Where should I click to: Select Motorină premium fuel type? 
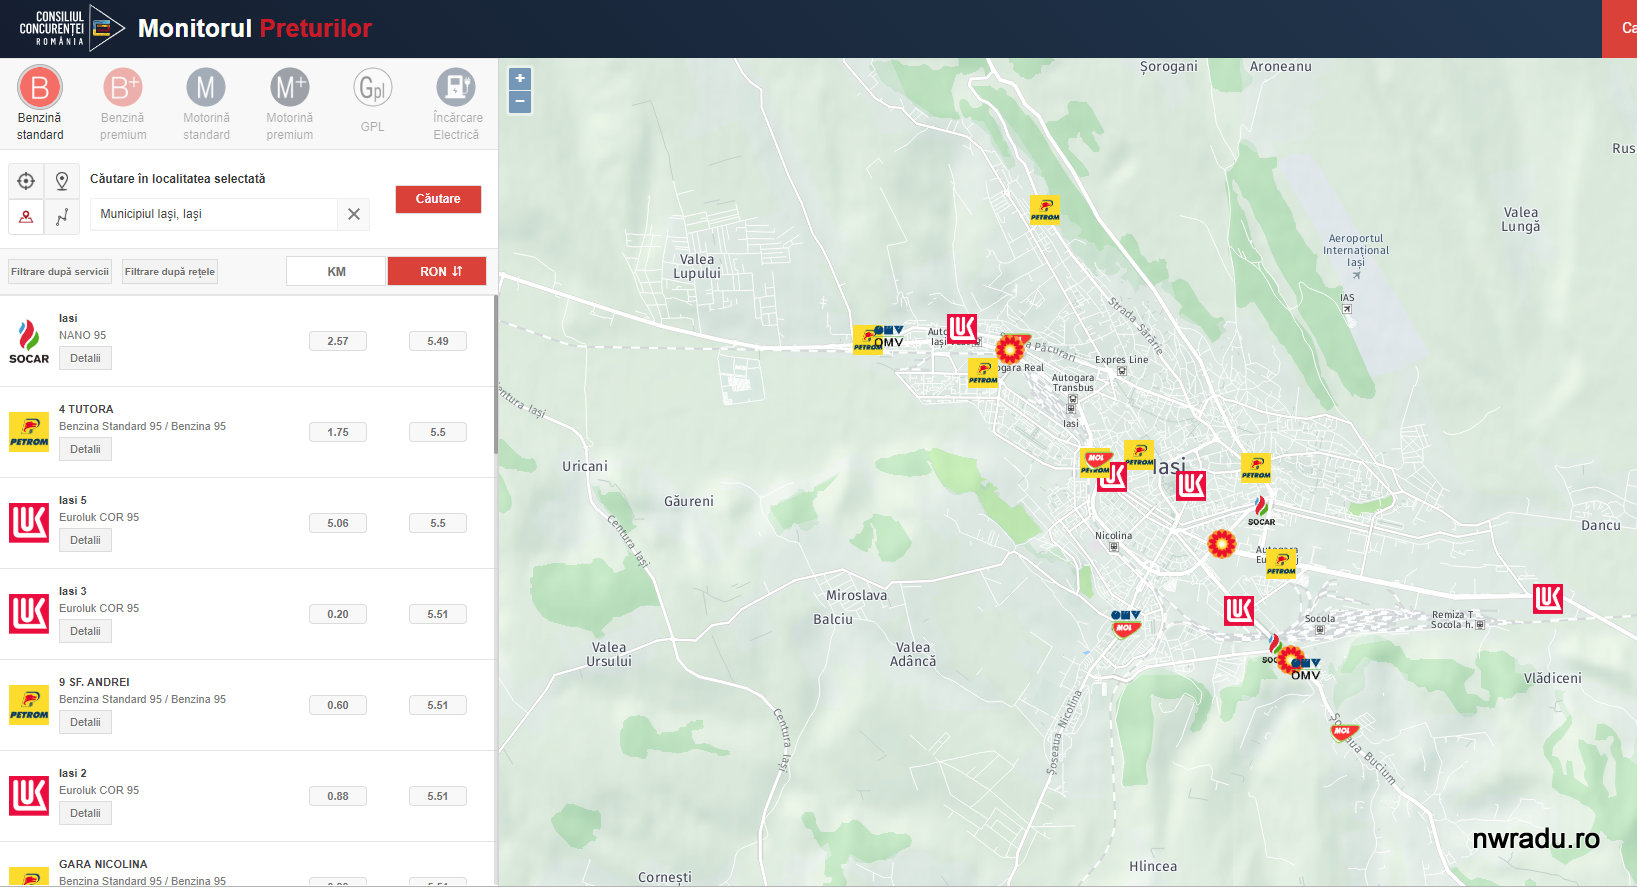(289, 104)
